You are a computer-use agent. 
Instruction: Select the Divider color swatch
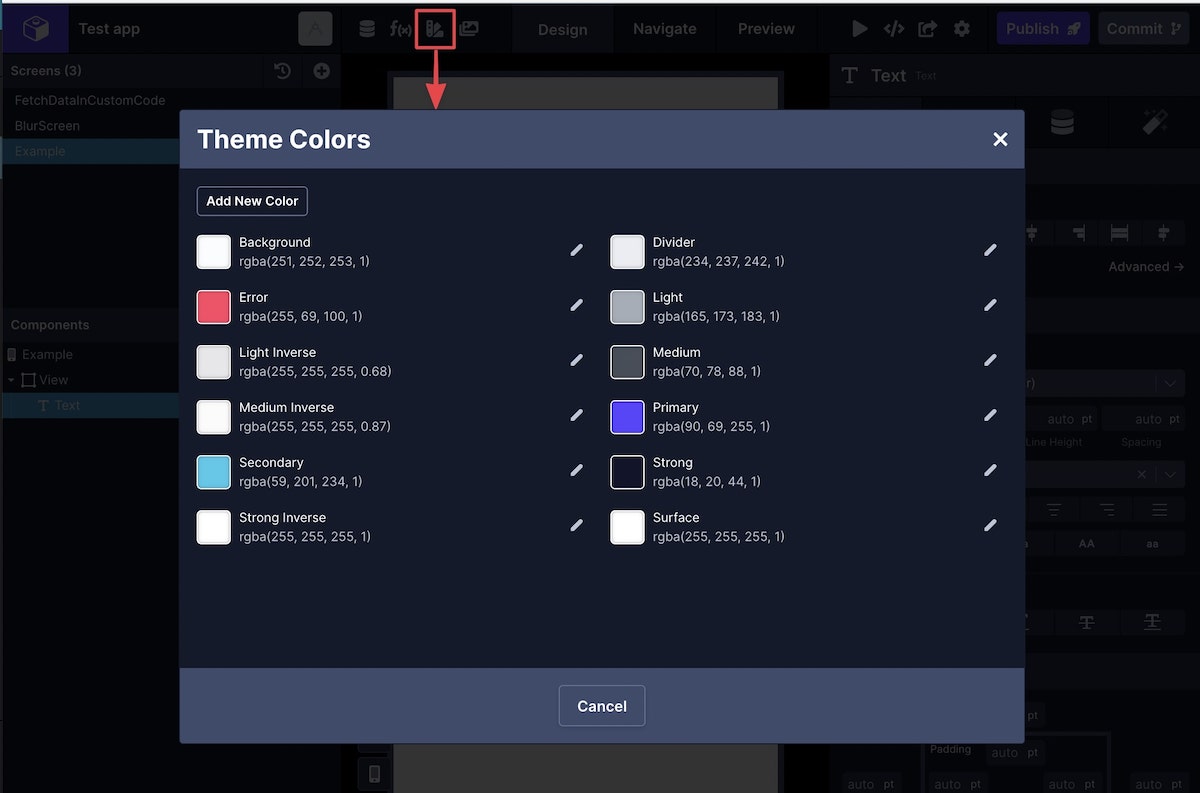pos(627,252)
